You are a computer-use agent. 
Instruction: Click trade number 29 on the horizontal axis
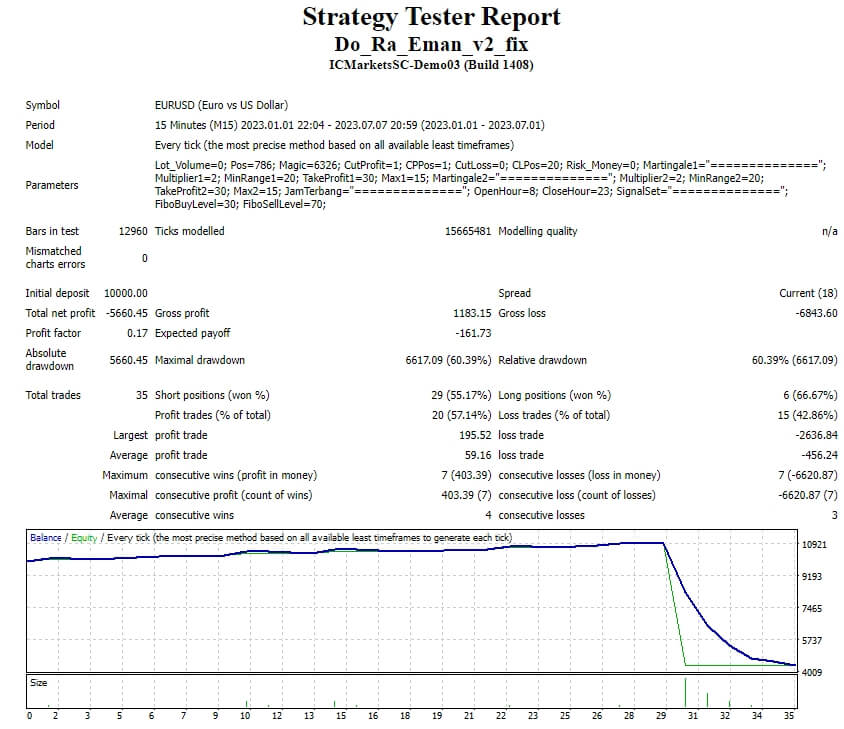click(660, 716)
